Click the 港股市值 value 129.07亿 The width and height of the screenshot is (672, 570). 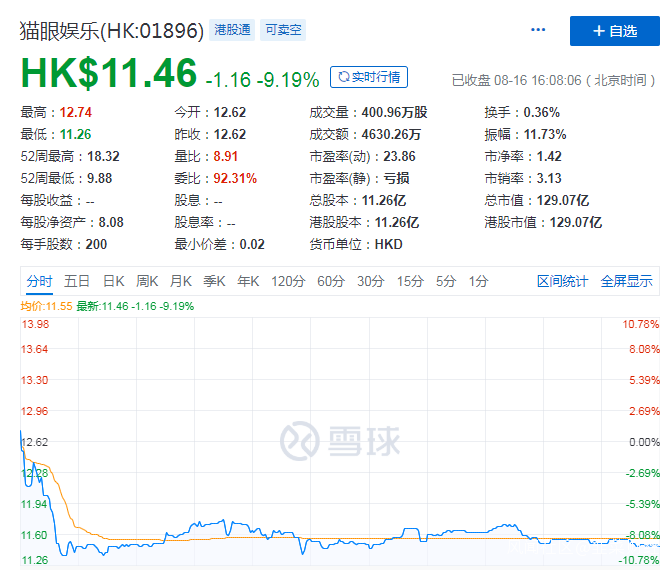576,222
